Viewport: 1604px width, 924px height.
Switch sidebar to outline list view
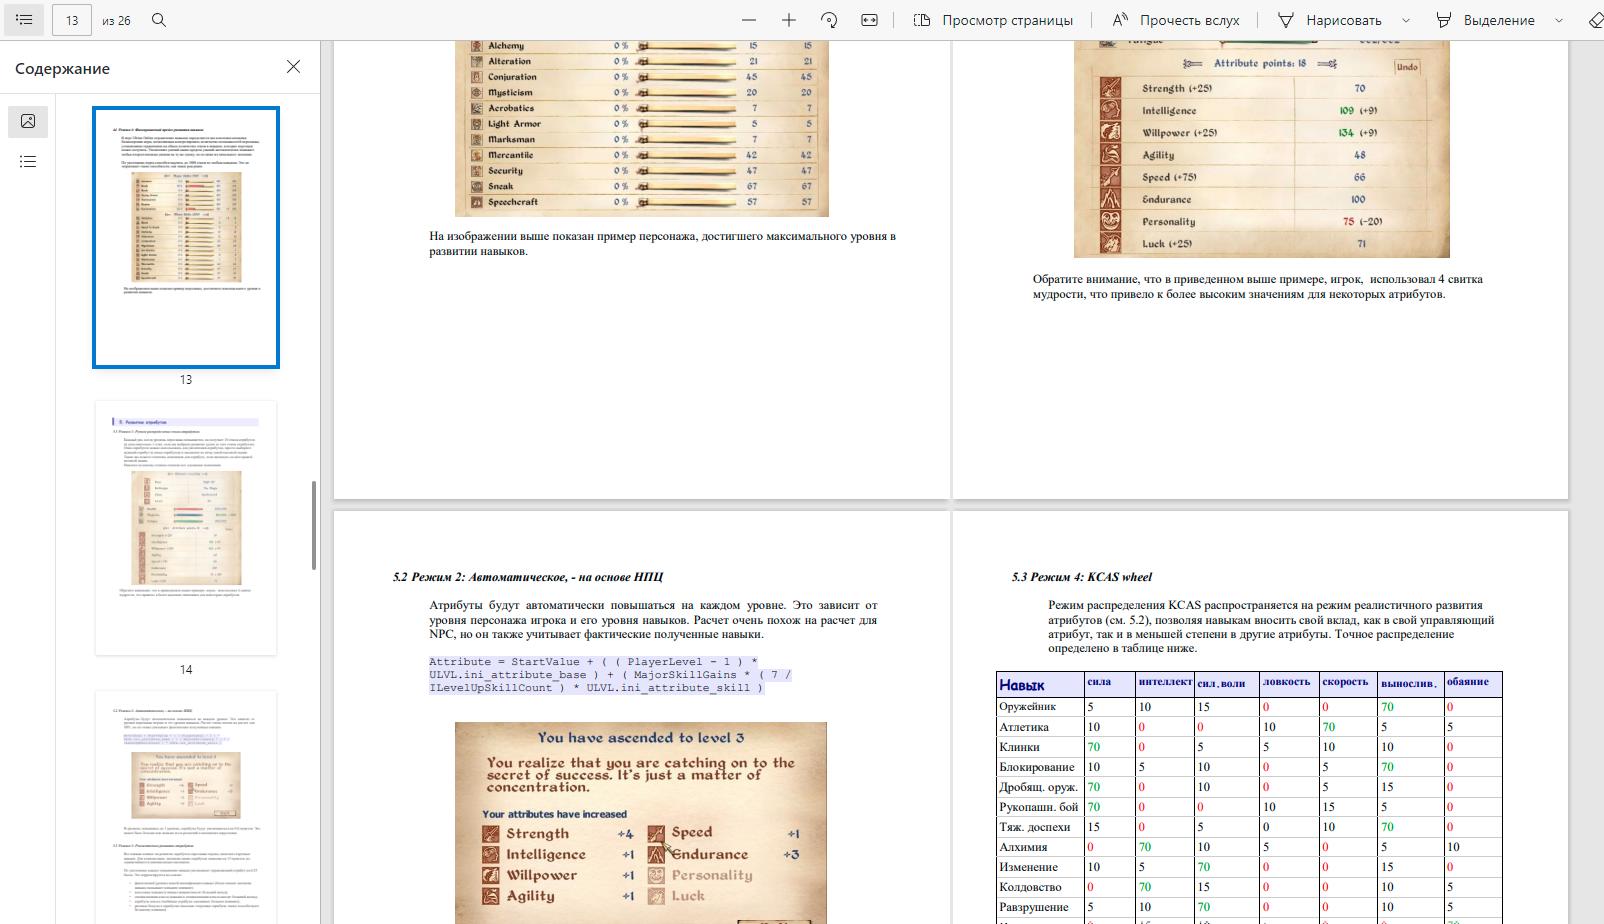click(x=28, y=161)
